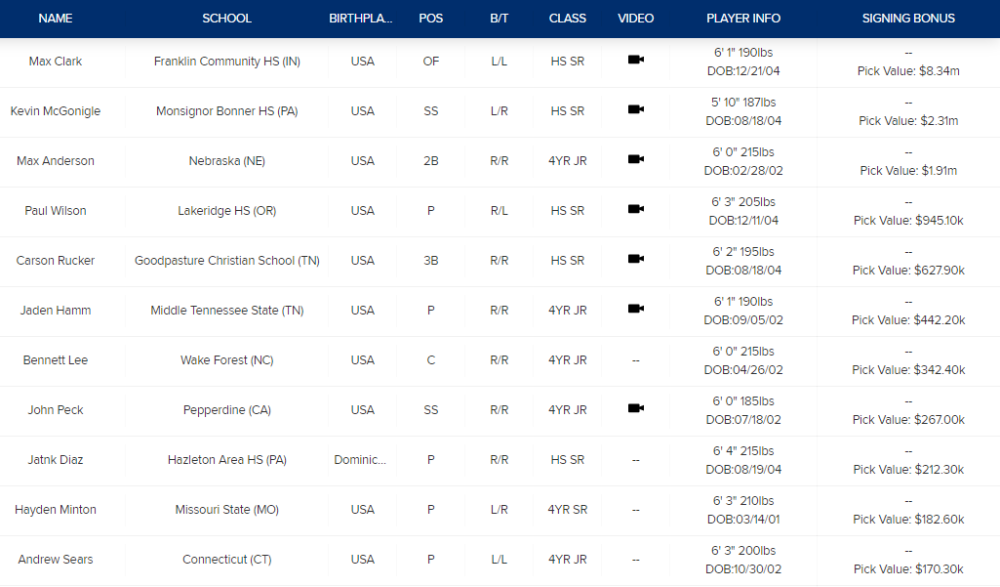Open Bennett Lee's player profile

click(56, 360)
